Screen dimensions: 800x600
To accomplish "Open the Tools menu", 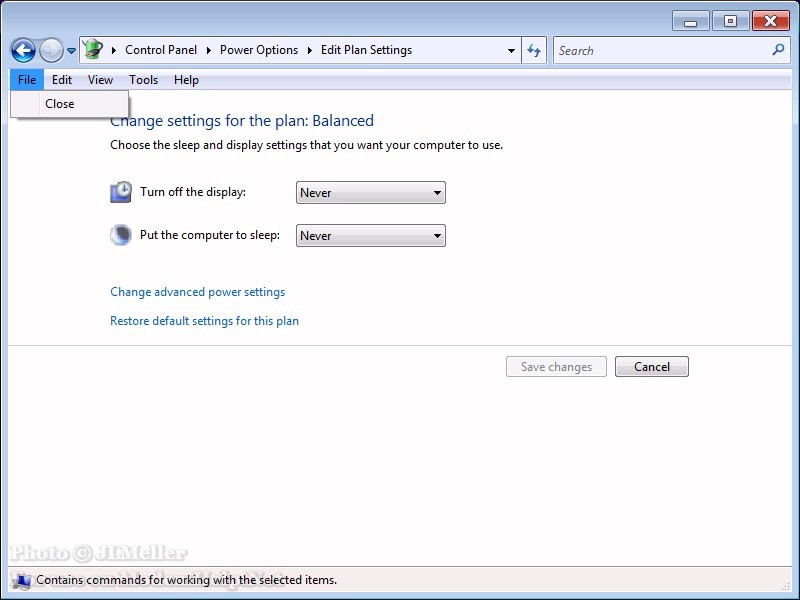I will (143, 80).
